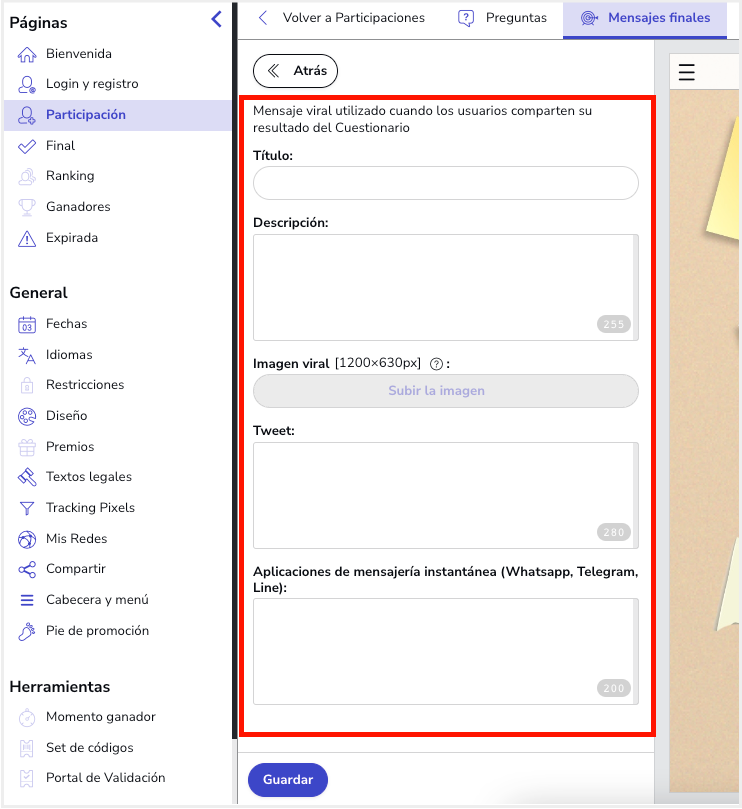Image resolution: width=742 pixels, height=809 pixels.
Task: Collapse the Páginas sidebar with chevron
Action: point(216,19)
